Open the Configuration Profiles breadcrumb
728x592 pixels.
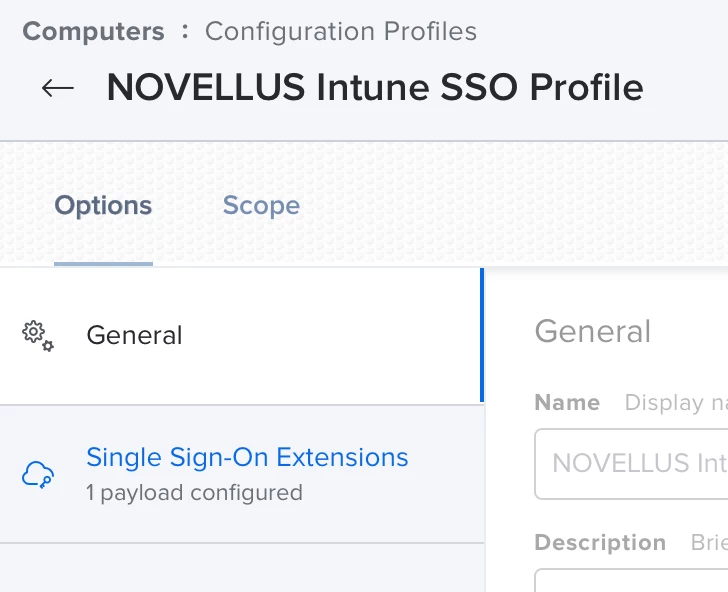pos(341,32)
